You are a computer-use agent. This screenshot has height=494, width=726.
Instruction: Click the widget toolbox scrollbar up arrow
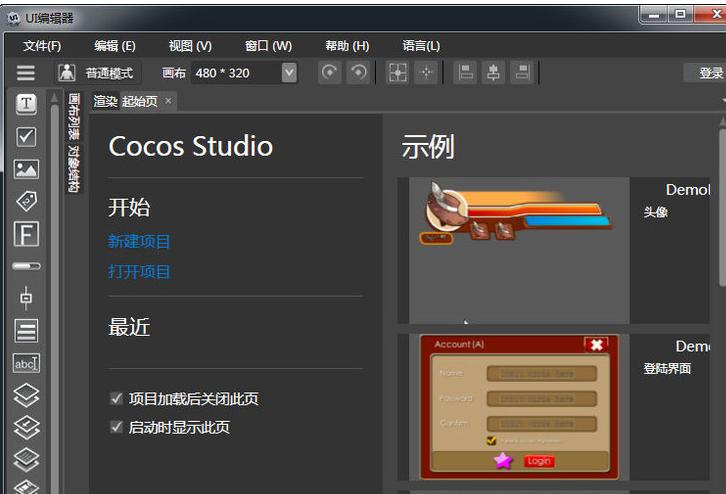tap(54, 98)
